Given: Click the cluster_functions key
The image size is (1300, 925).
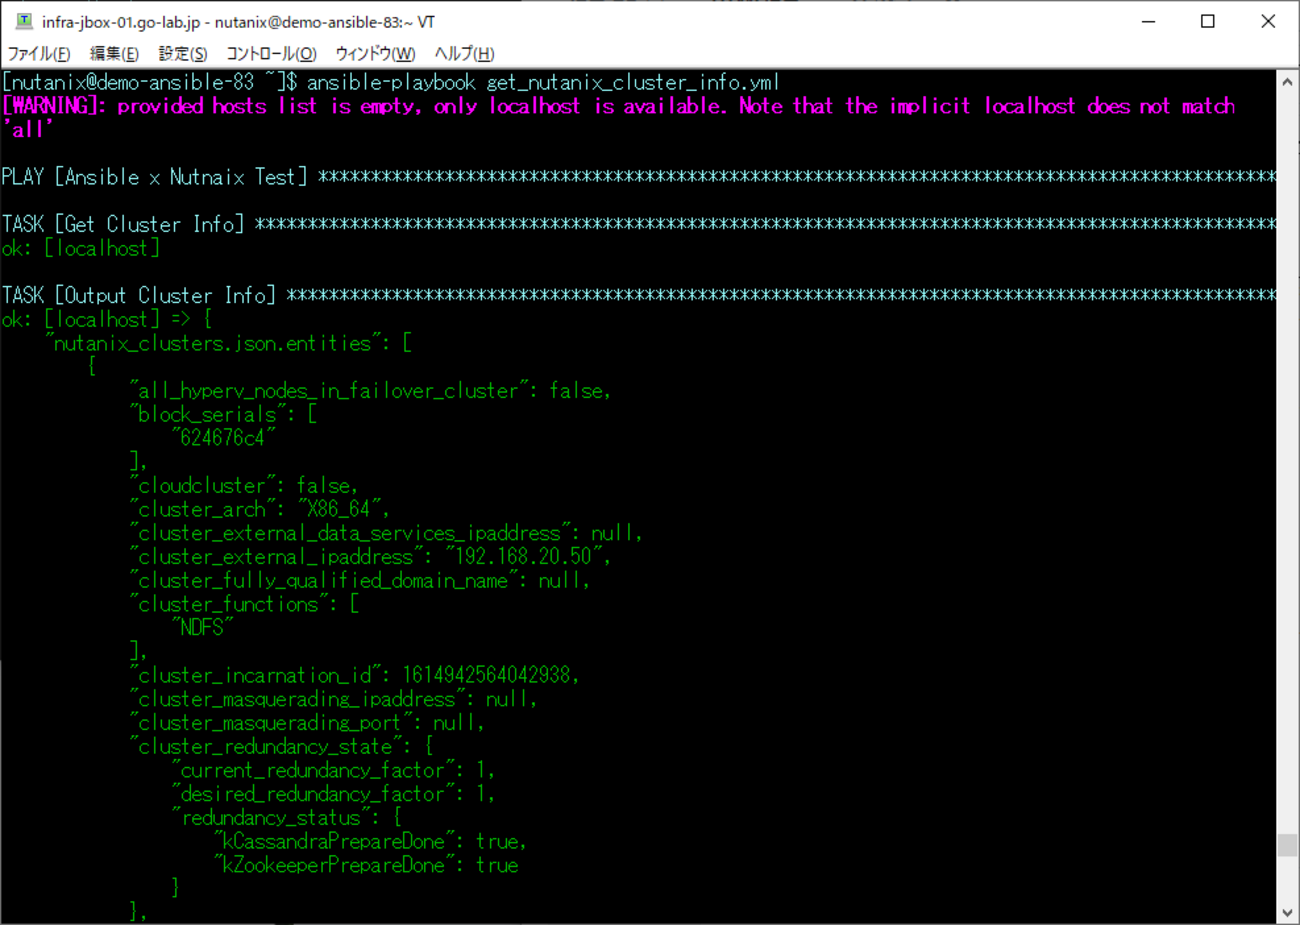Looking at the screenshot, I should click(x=228, y=604).
